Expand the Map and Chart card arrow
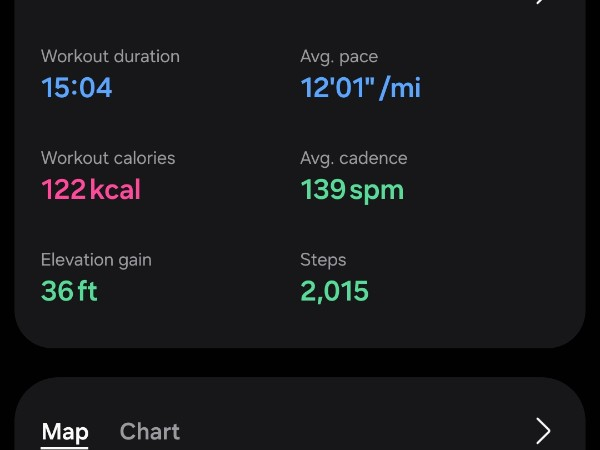The height and width of the screenshot is (450, 600). [543, 431]
